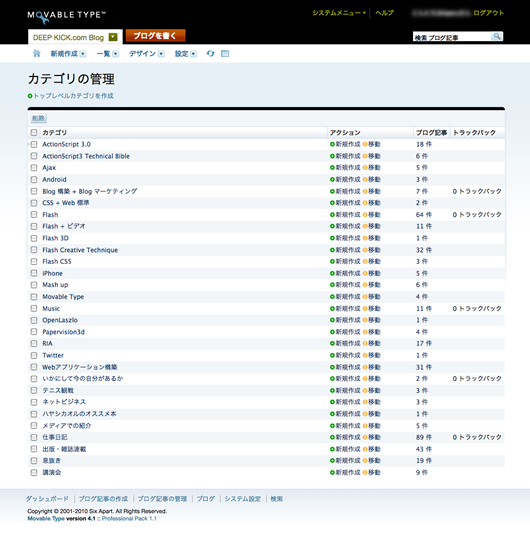Check the メディアでの紹介 checkbox
The image size is (530, 545).
click(34, 425)
